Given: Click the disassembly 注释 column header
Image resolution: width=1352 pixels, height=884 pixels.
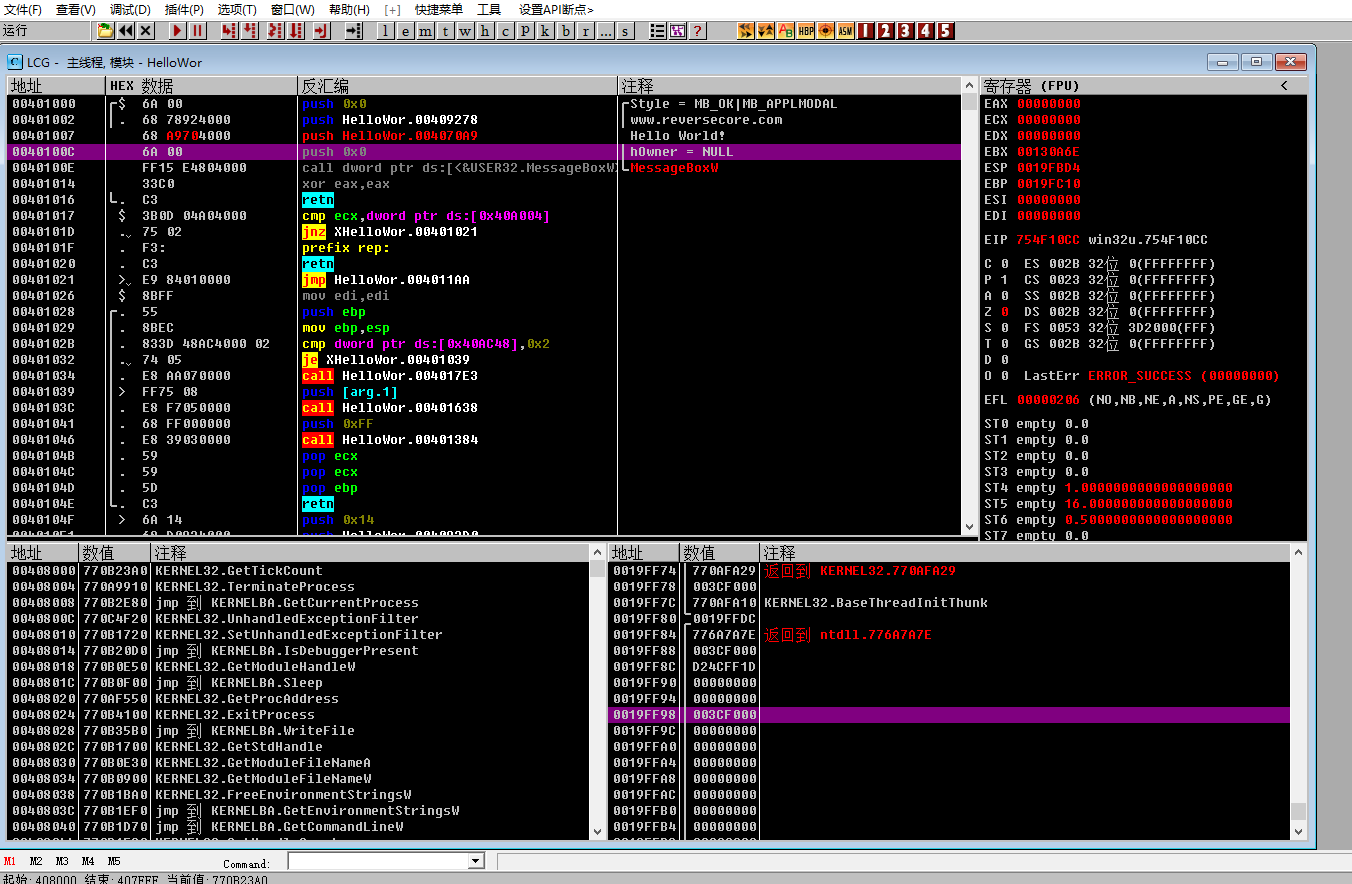Looking at the screenshot, I should tap(790, 86).
